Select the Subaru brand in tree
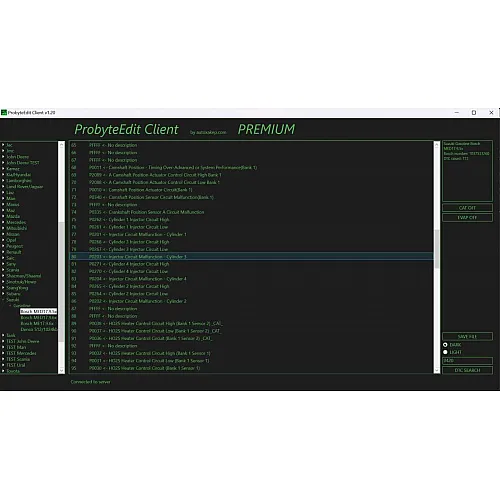Screen dimensions: 500x500 pos(13,294)
